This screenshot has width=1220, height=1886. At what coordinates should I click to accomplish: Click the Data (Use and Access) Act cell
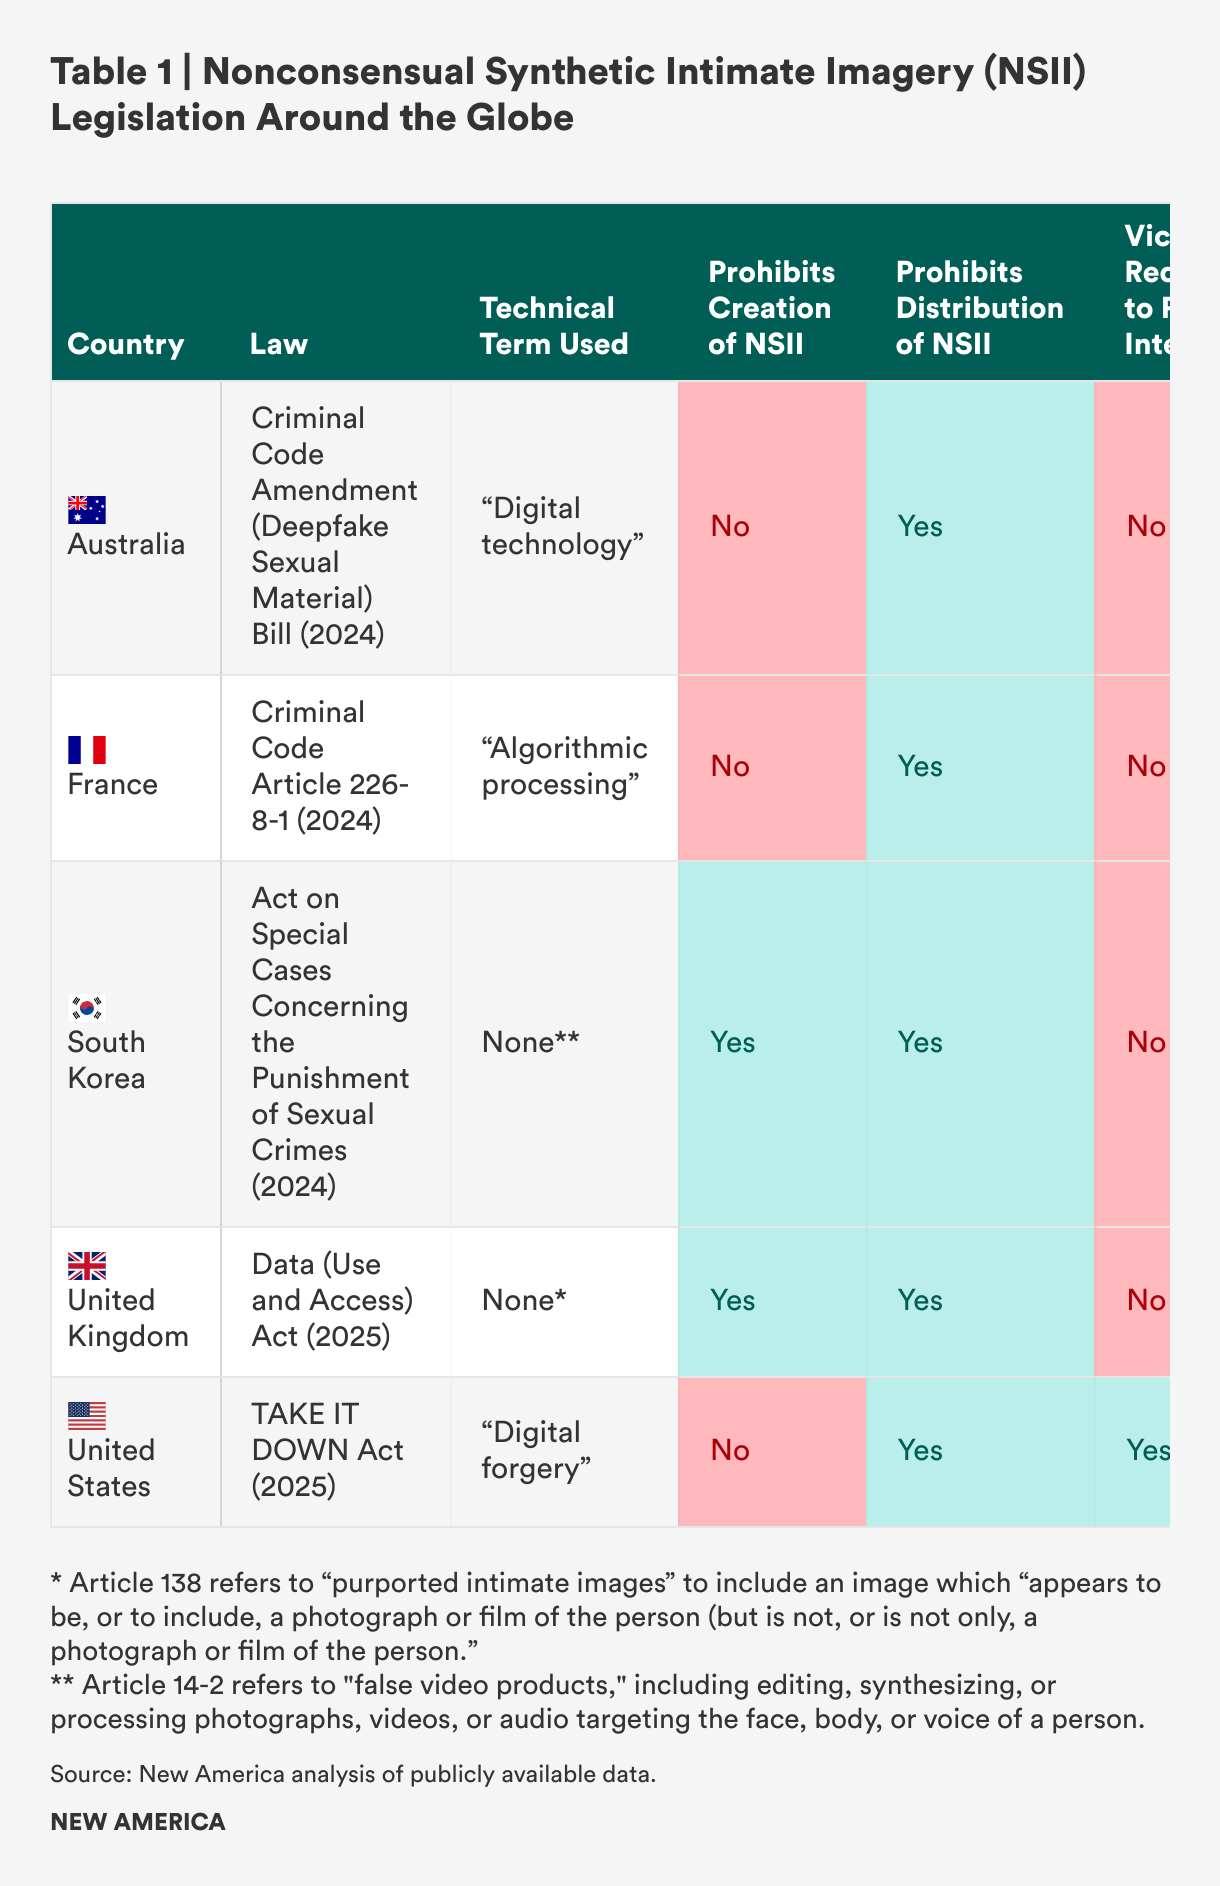pyautogui.click(x=332, y=1300)
